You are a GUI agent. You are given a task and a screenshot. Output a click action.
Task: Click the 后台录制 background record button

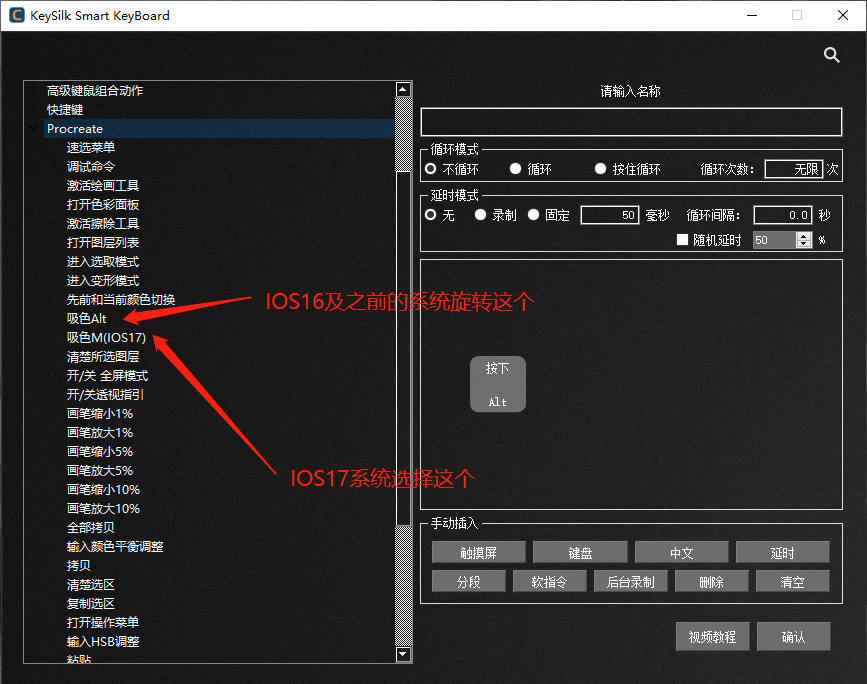pyautogui.click(x=630, y=581)
